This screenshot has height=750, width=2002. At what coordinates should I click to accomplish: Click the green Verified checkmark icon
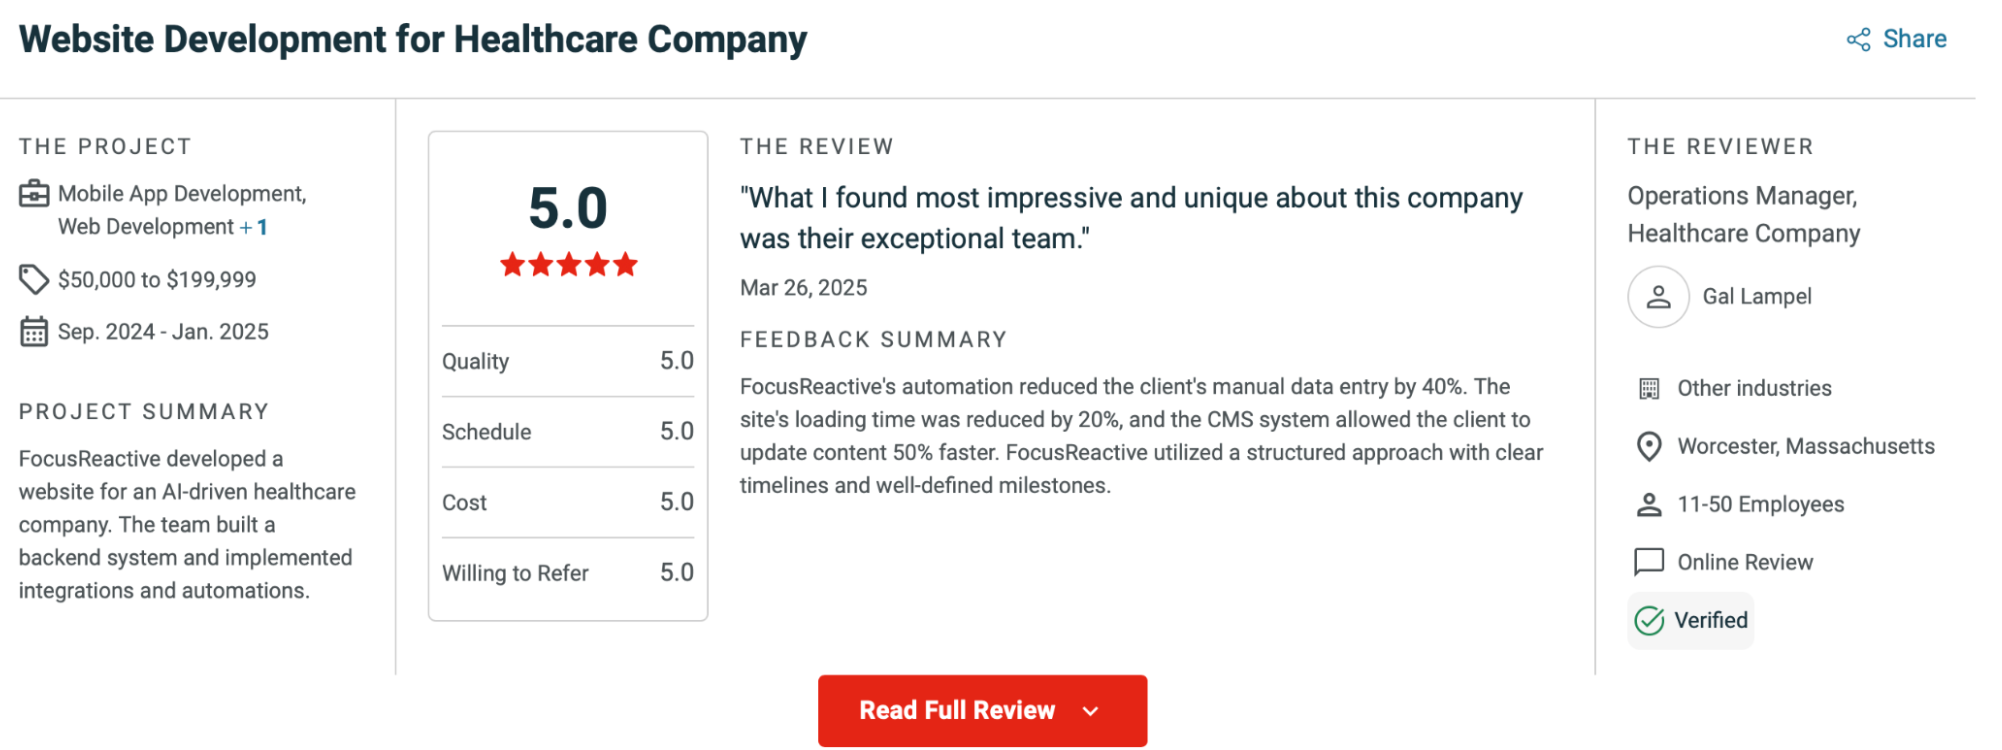(x=1649, y=621)
